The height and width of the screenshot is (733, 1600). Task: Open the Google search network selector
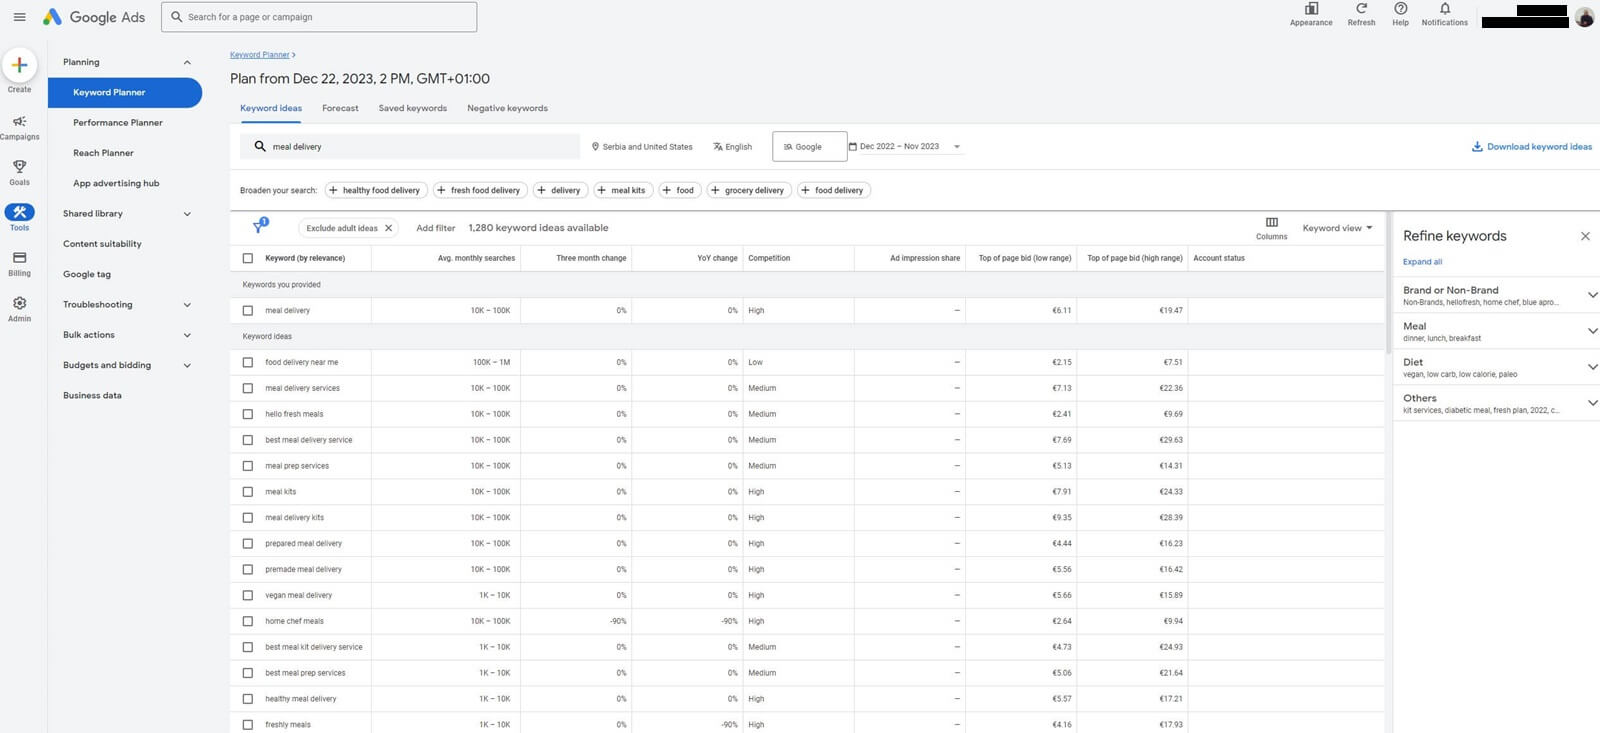(809, 147)
